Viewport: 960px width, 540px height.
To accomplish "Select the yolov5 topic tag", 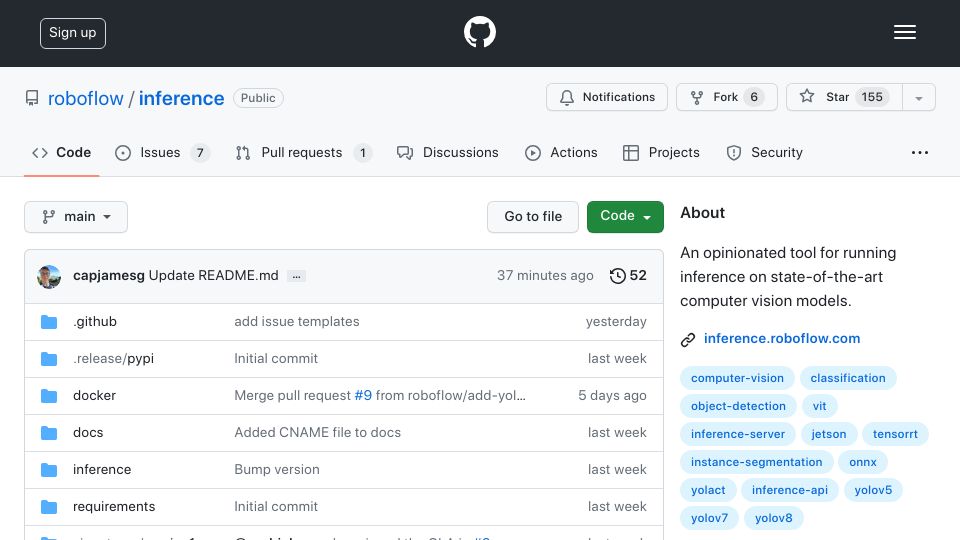I will pos(873,490).
